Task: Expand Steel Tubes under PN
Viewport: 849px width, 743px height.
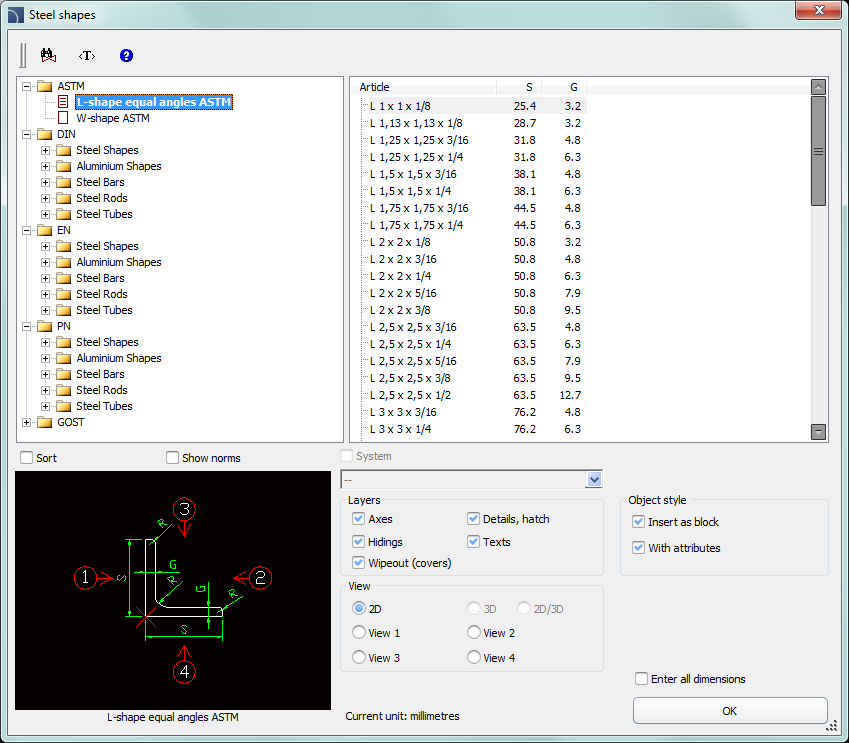Action: (x=45, y=406)
